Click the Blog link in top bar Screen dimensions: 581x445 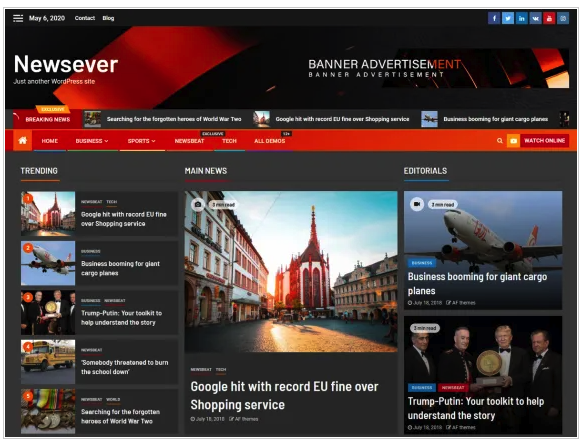point(108,18)
